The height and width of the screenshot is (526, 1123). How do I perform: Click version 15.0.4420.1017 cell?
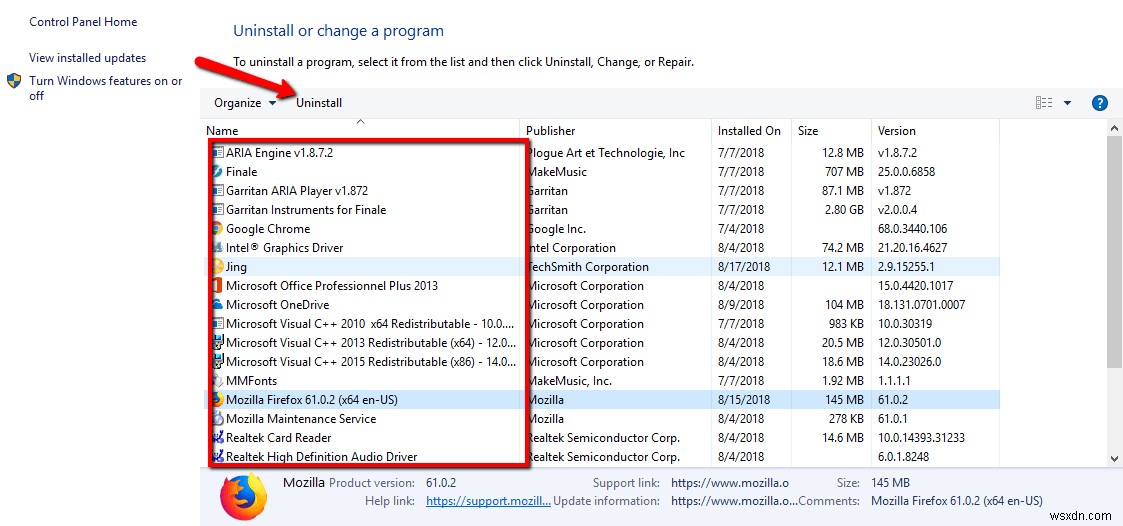coord(916,286)
